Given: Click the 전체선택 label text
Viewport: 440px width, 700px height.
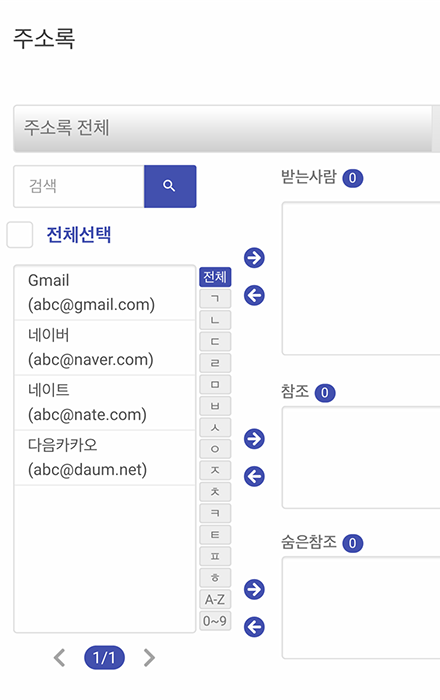Looking at the screenshot, I should [x=79, y=234].
